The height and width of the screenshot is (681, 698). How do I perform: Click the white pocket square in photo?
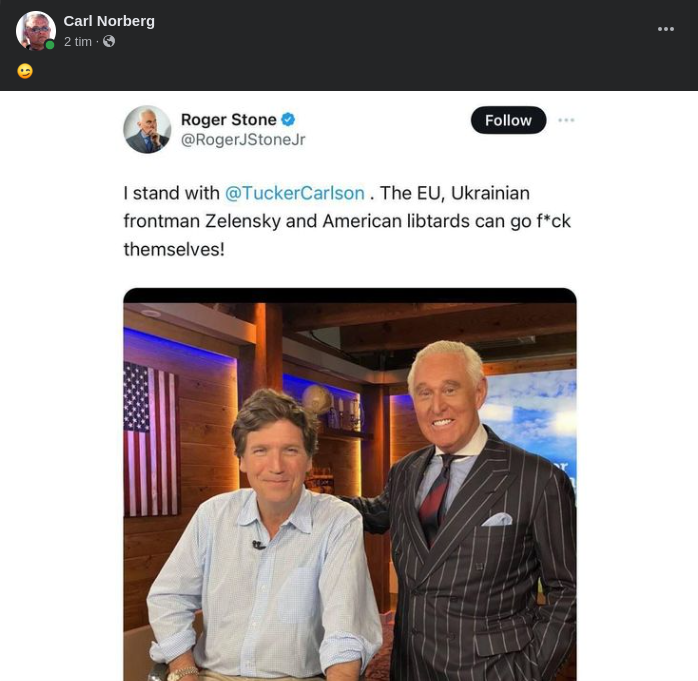pos(497,519)
